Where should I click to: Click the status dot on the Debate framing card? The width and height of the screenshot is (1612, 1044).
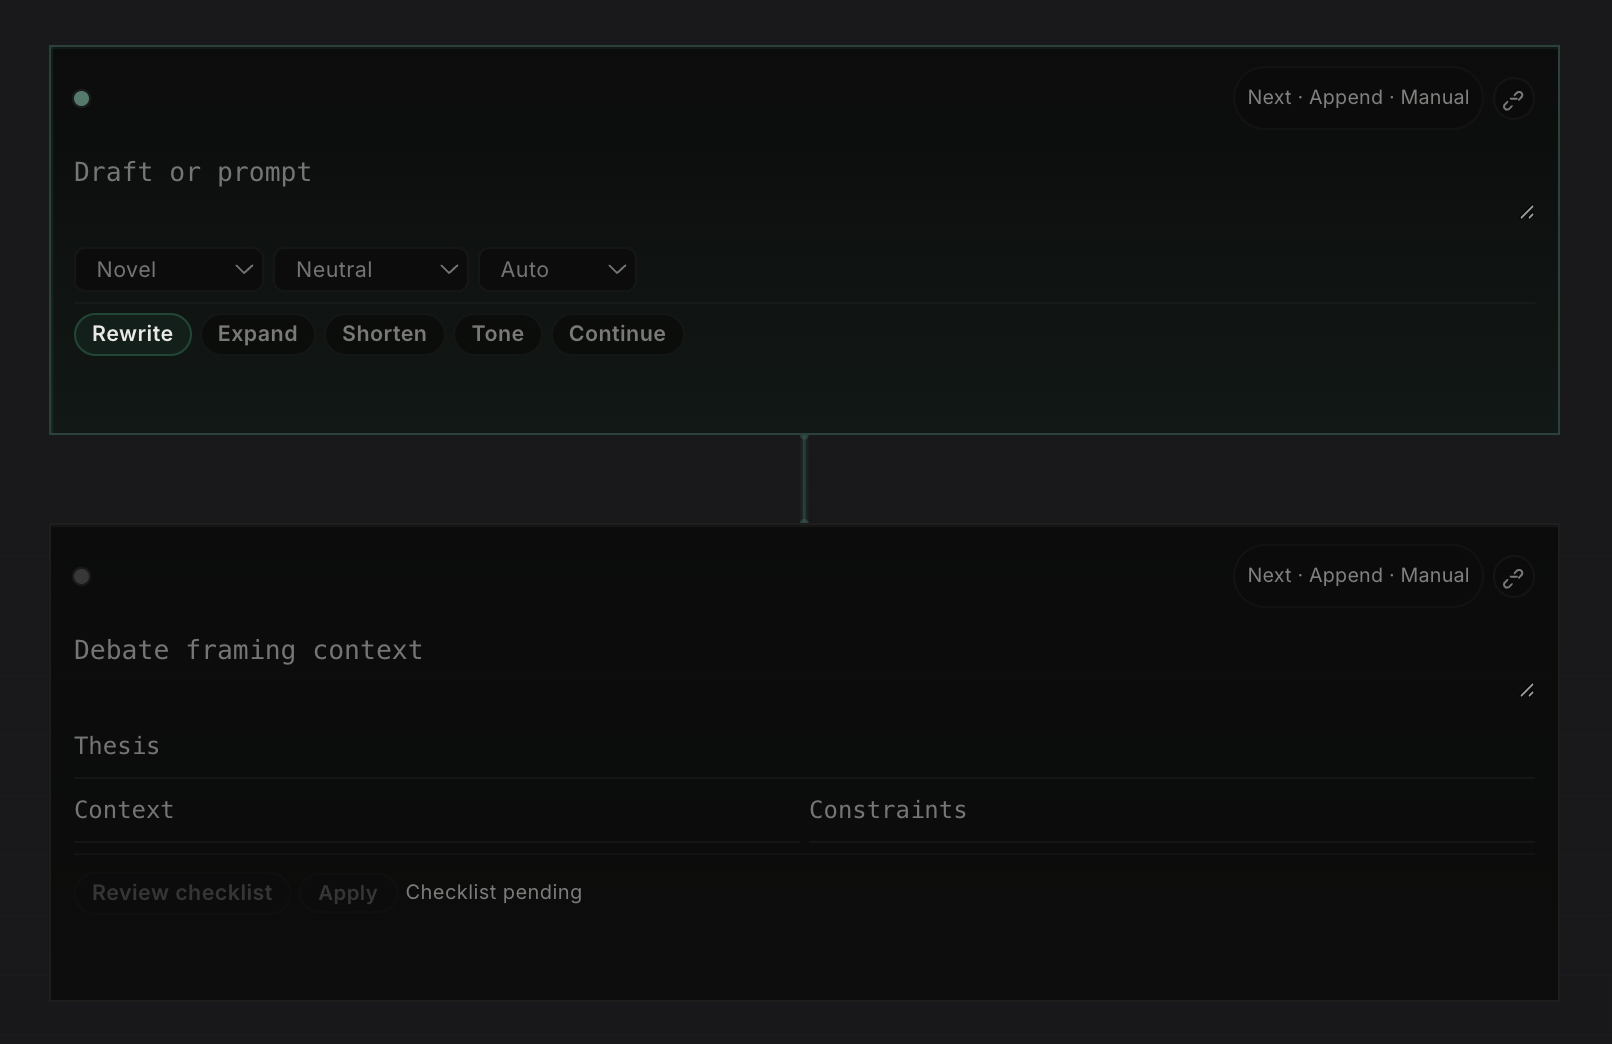[x=81, y=576]
